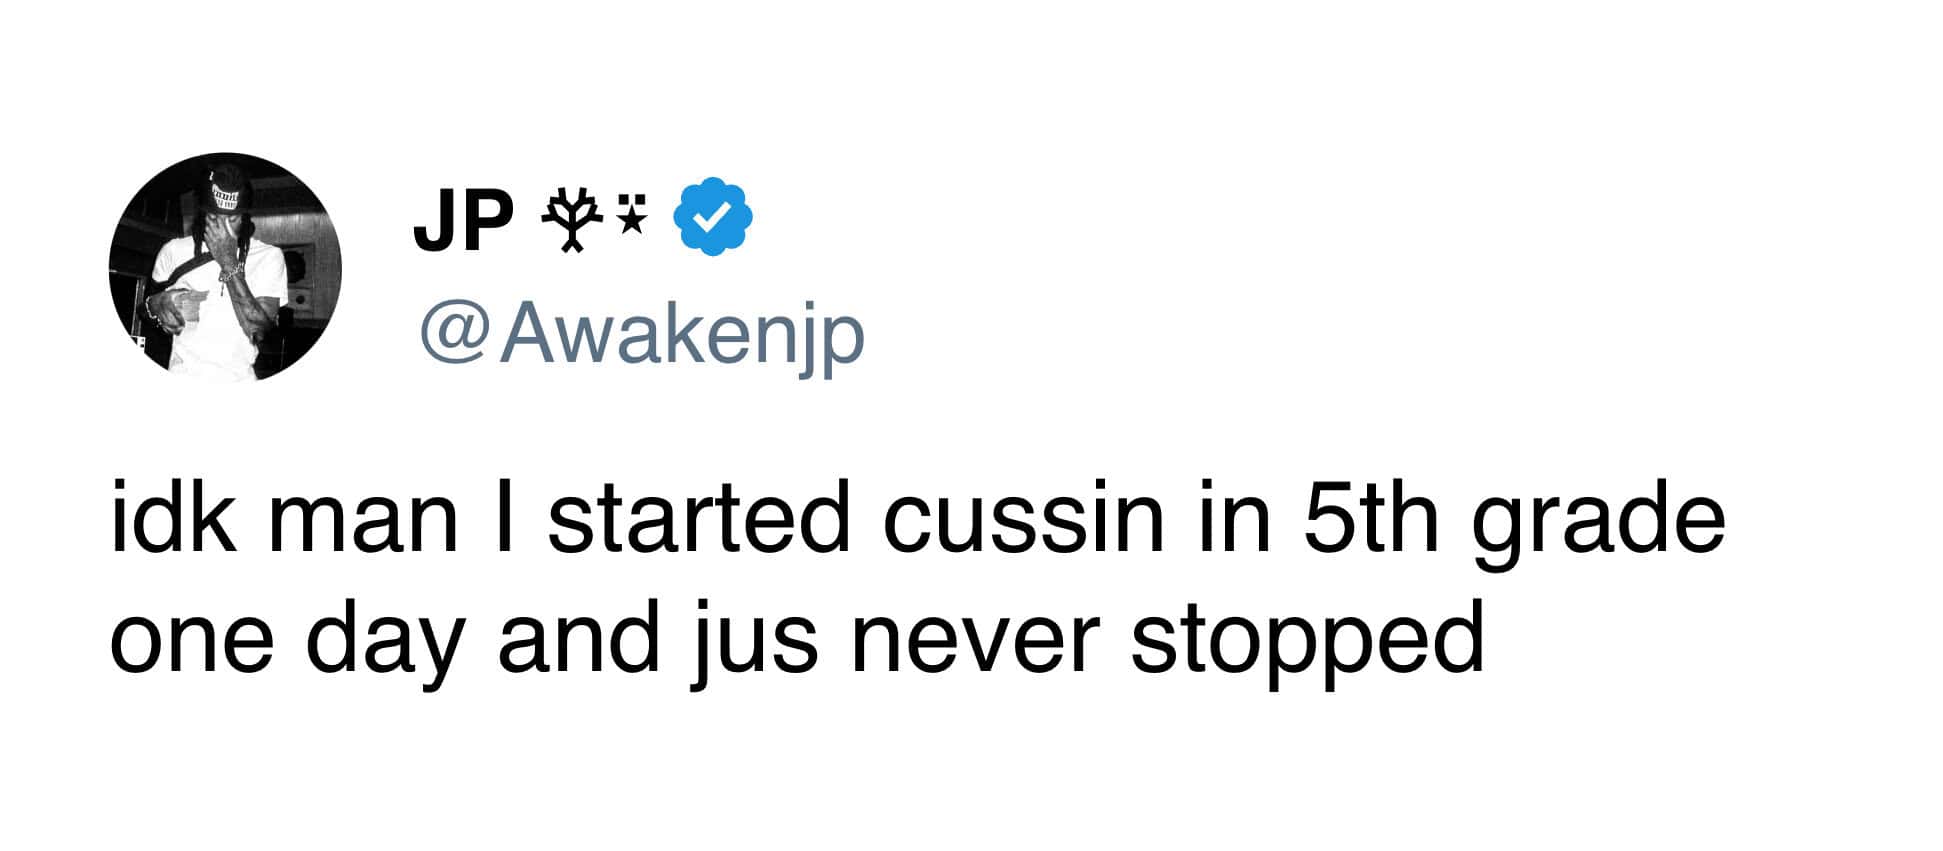Viewport: 1943px width, 851px height.
Task: Click the word "day" in the second line
Action: tap(379, 644)
